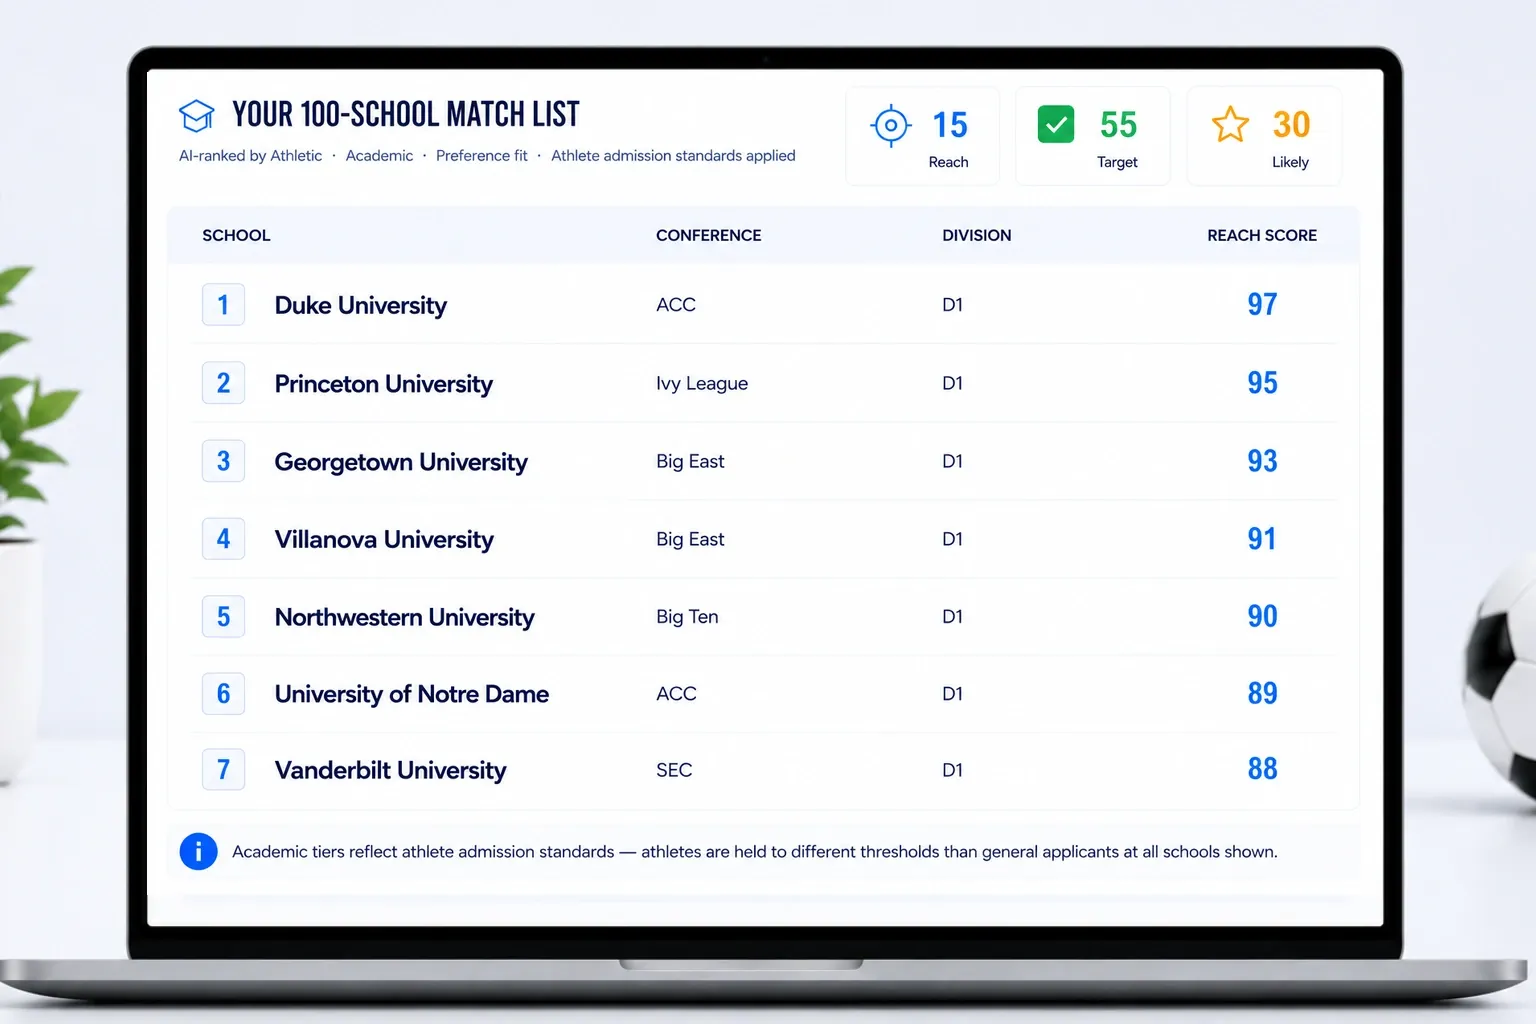Screen dimensions: 1536x1024
Task: Click the 'YOUR 100-SCHOOL MATCH LIST' heading
Action: pos(406,115)
